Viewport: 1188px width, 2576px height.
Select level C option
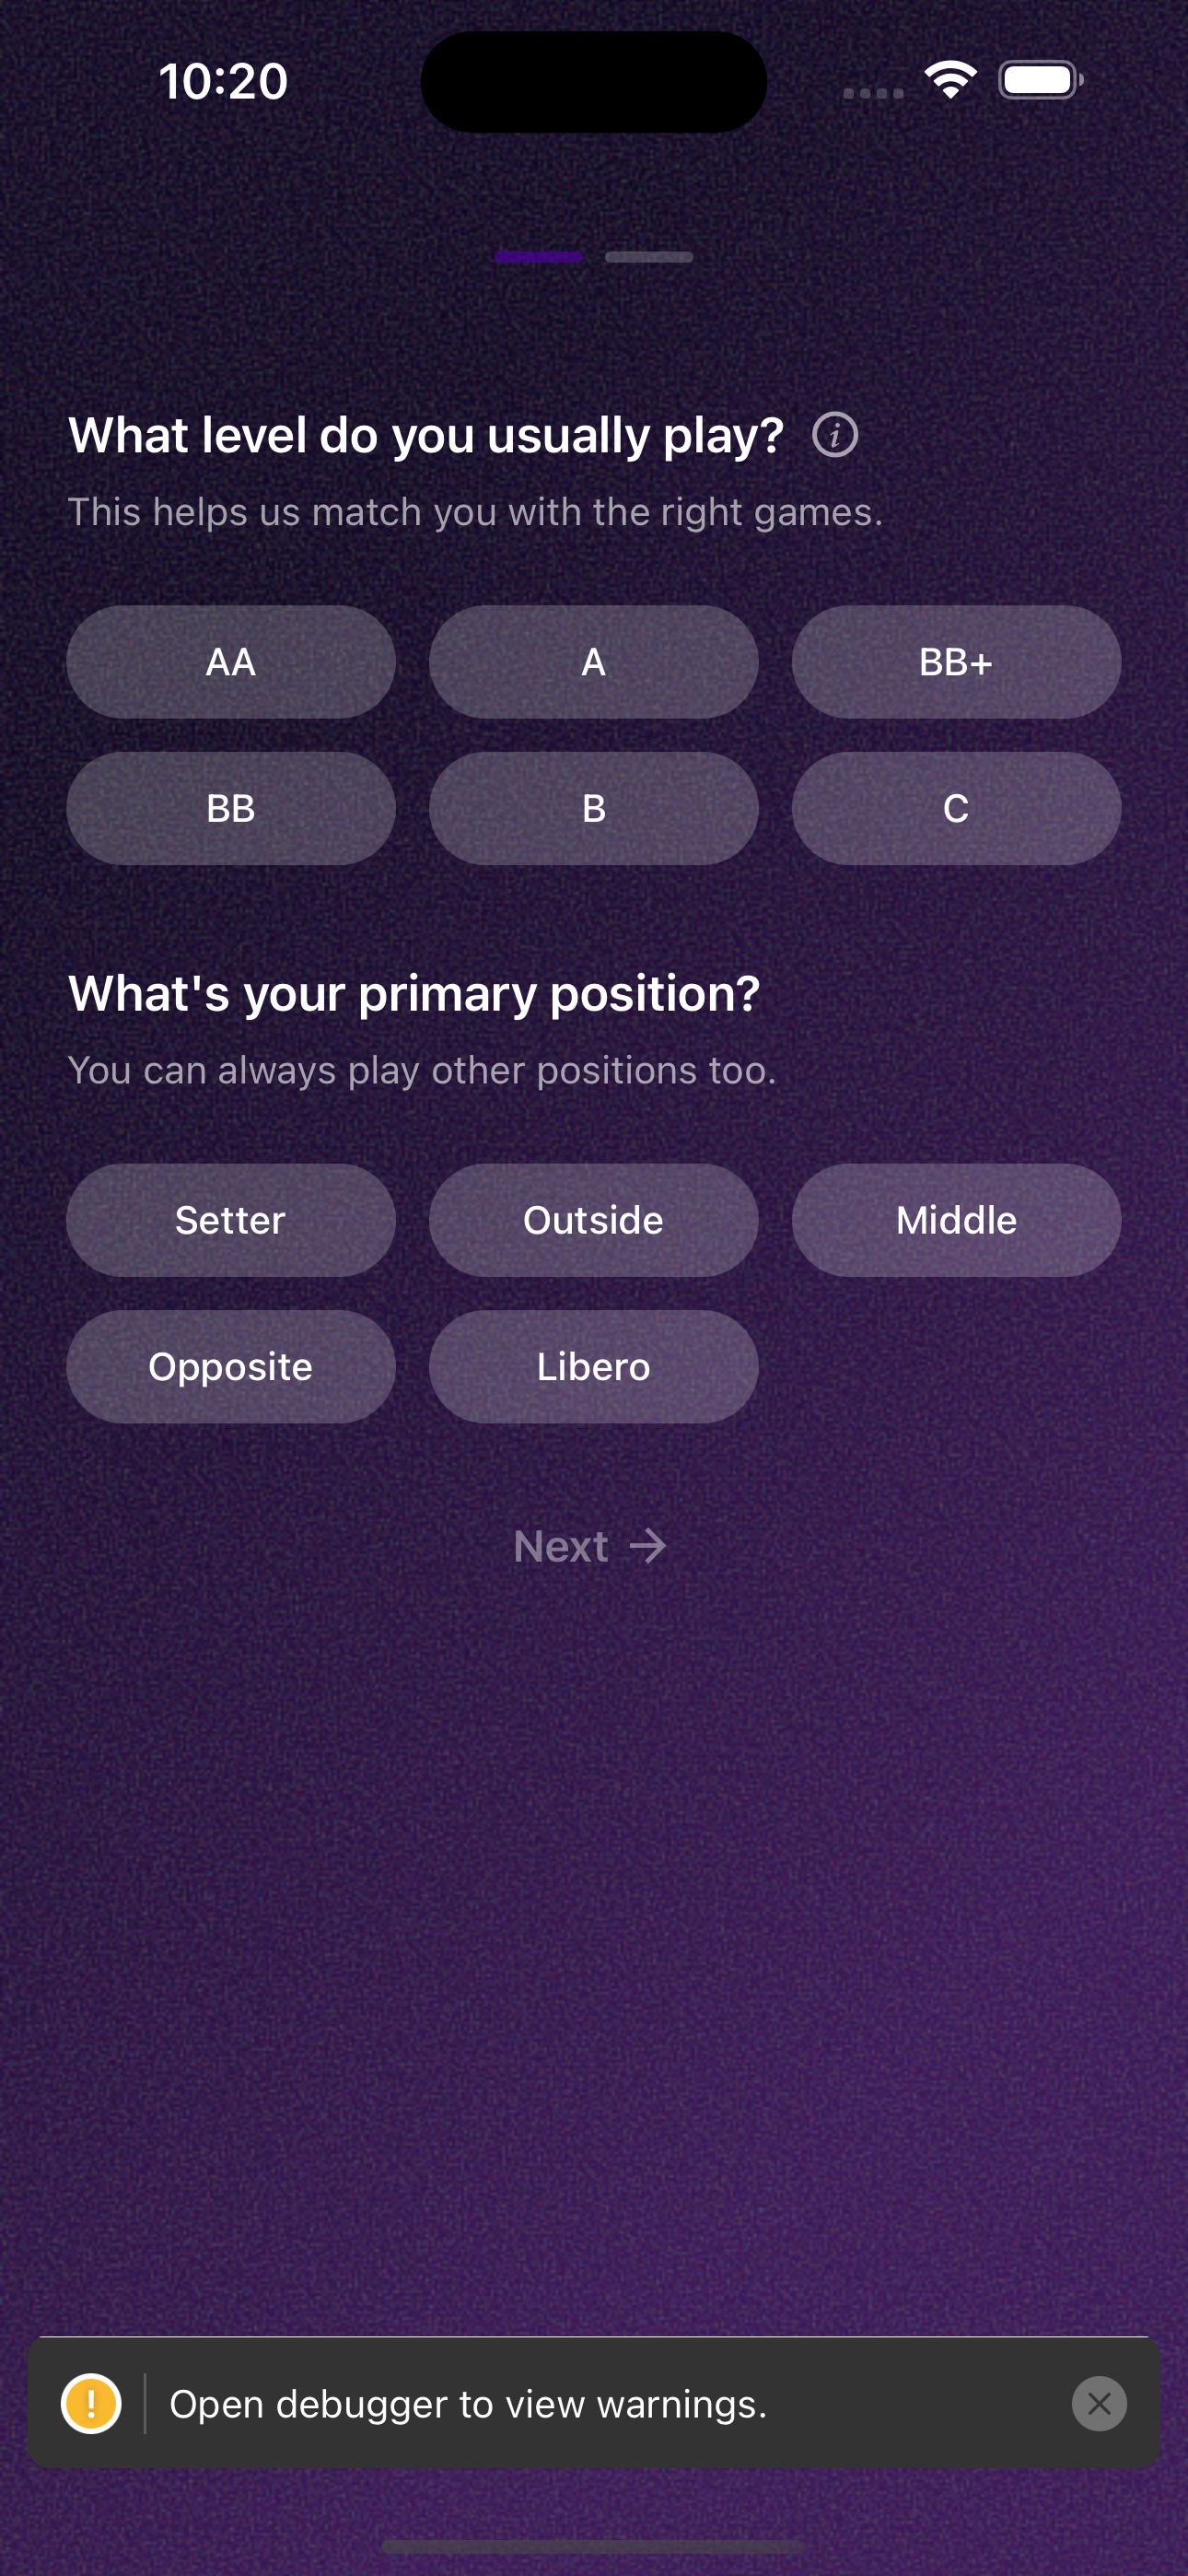[x=956, y=808]
